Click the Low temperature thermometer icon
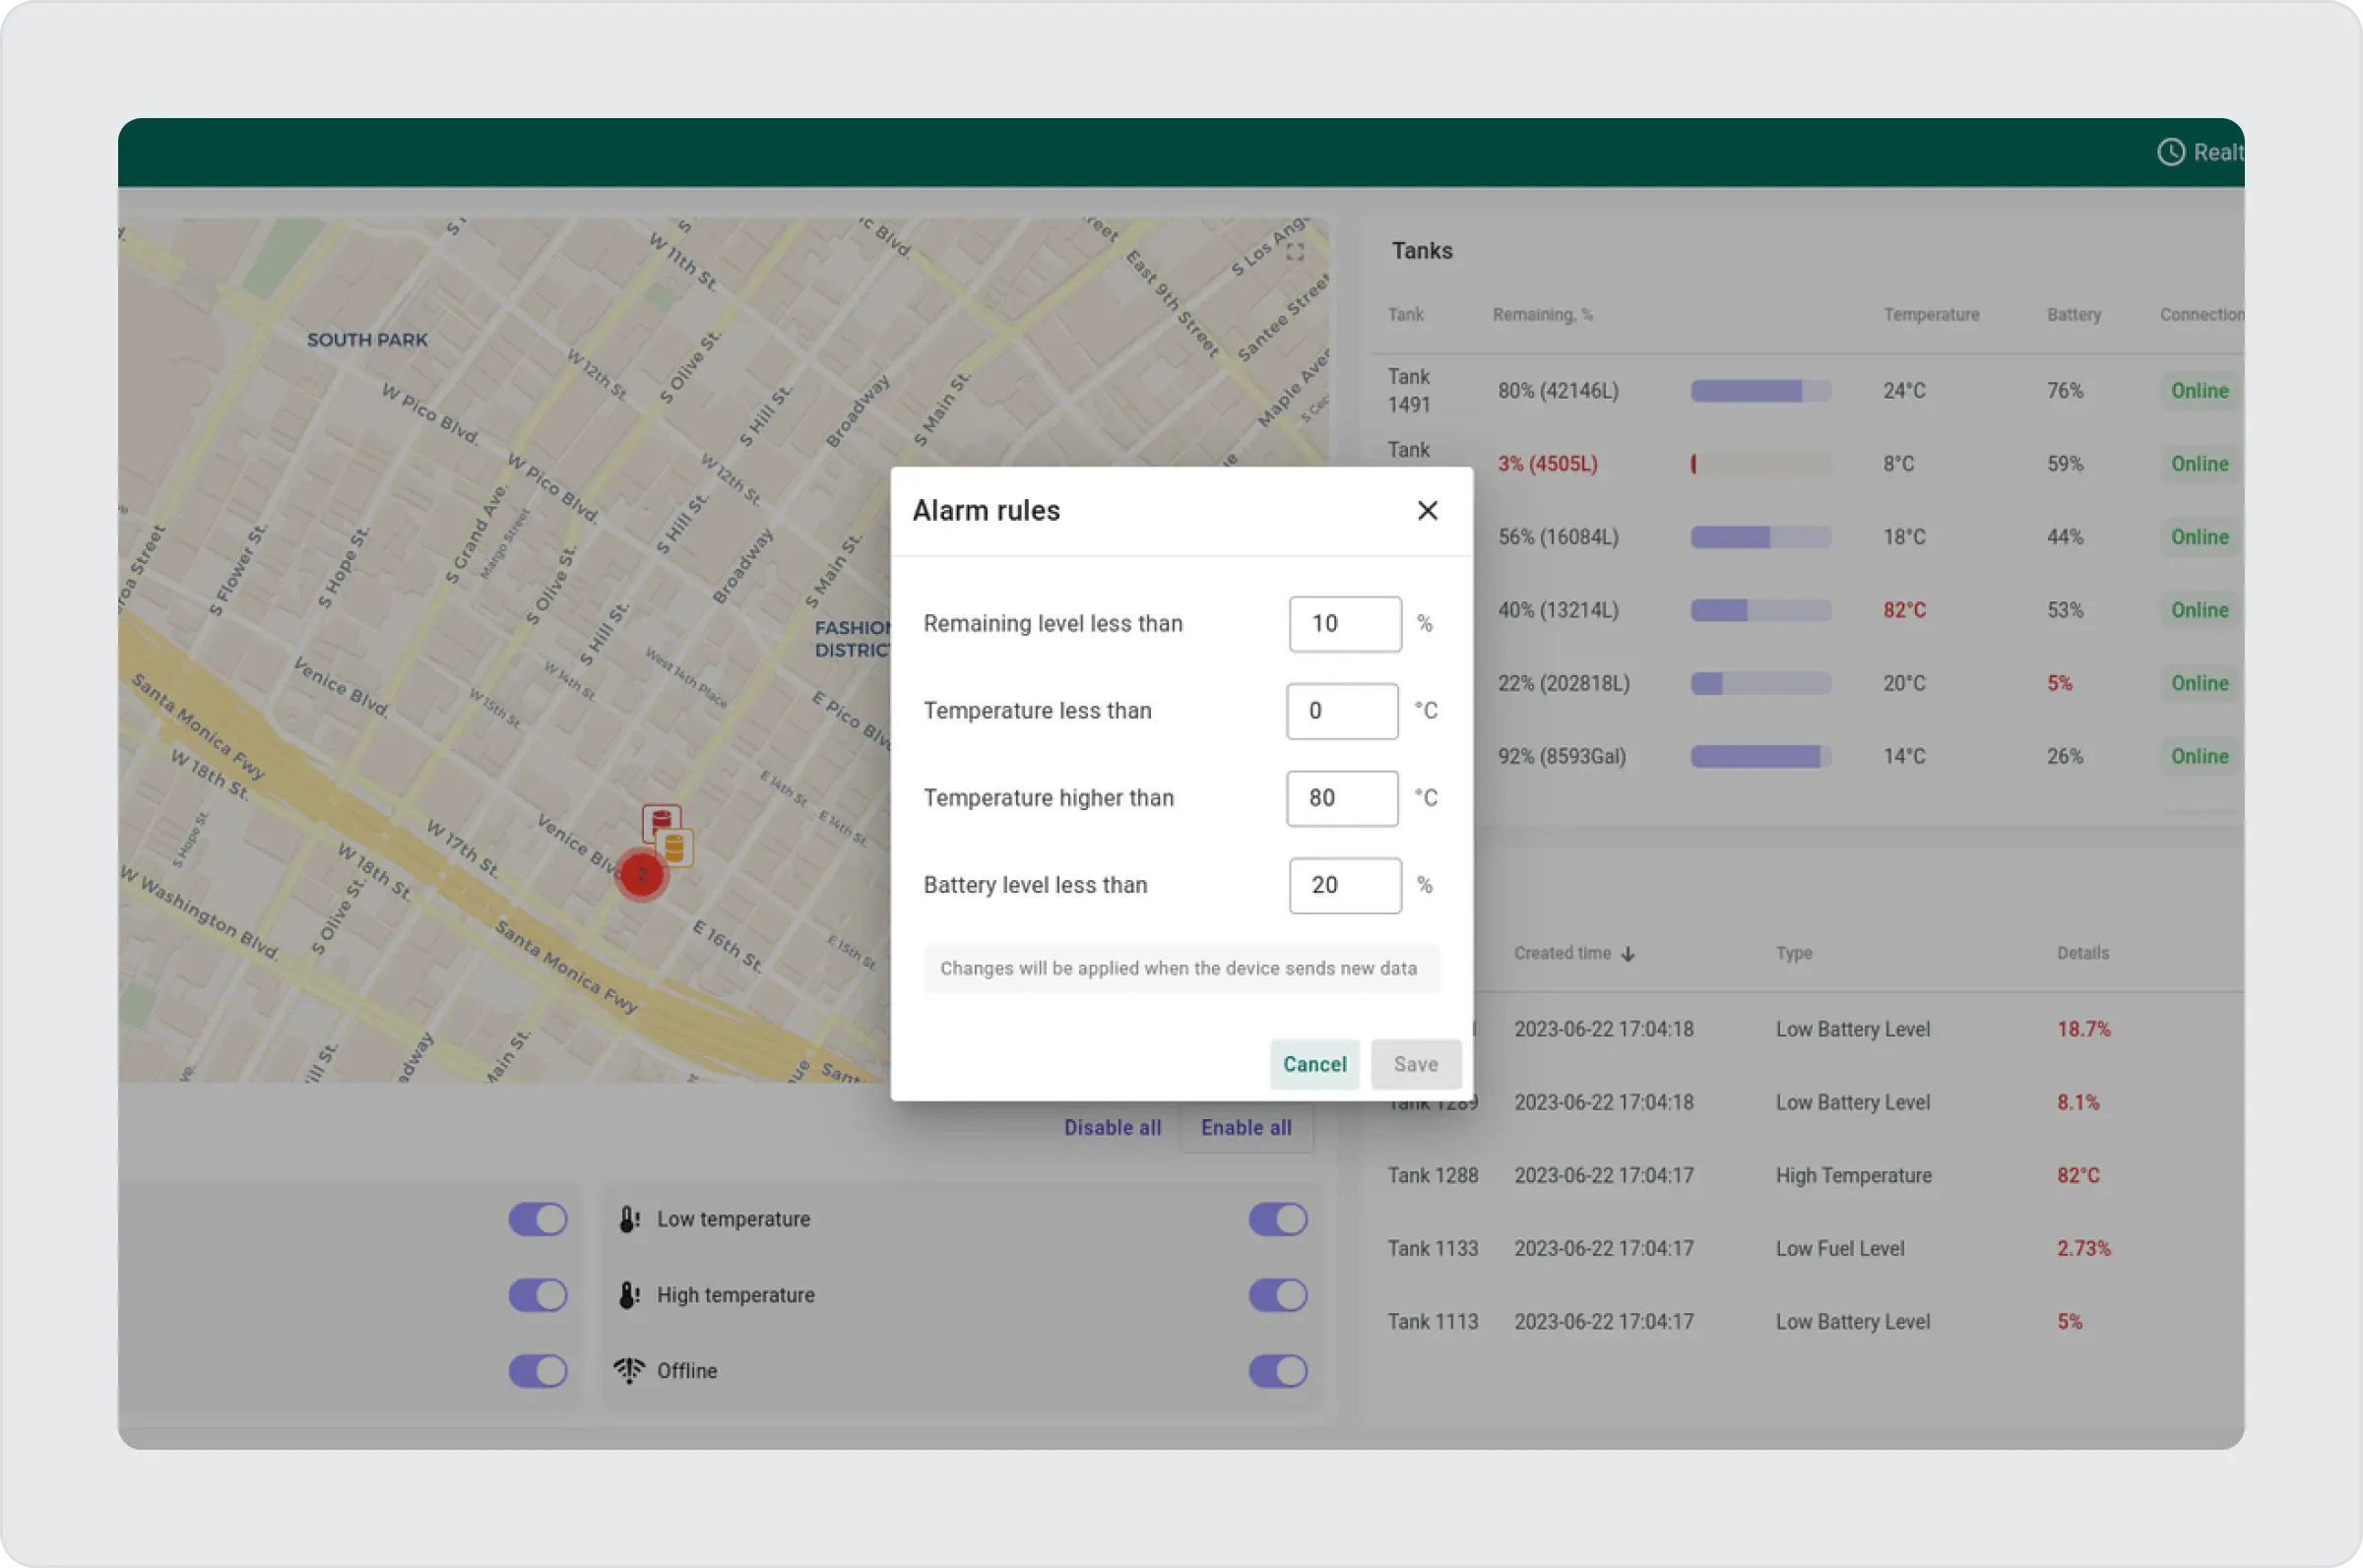This screenshot has width=2363, height=1568. click(x=628, y=1219)
